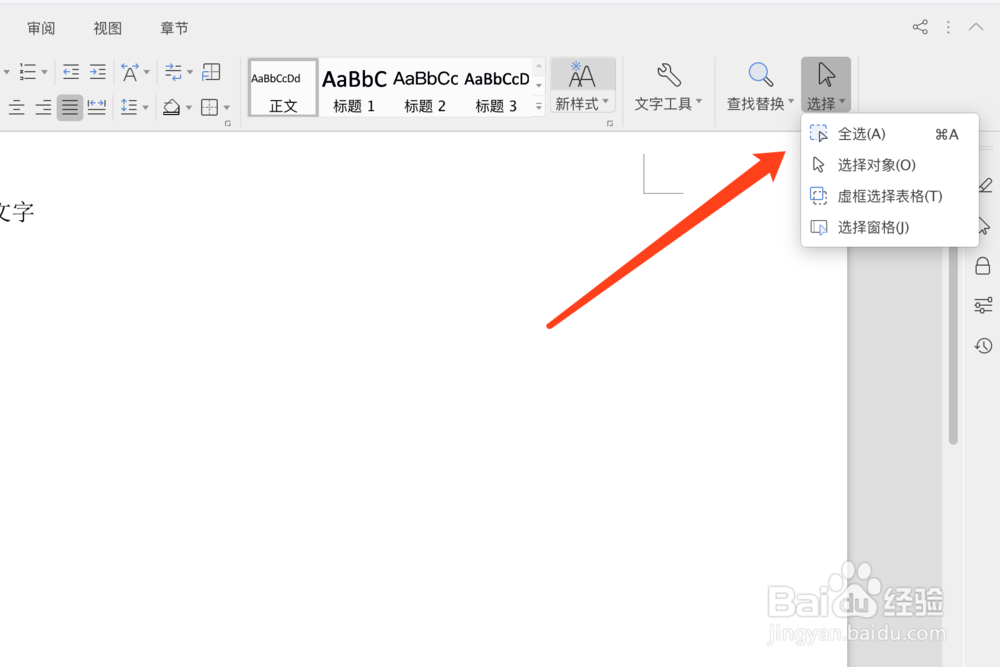Click the numbered list icon

27,71
